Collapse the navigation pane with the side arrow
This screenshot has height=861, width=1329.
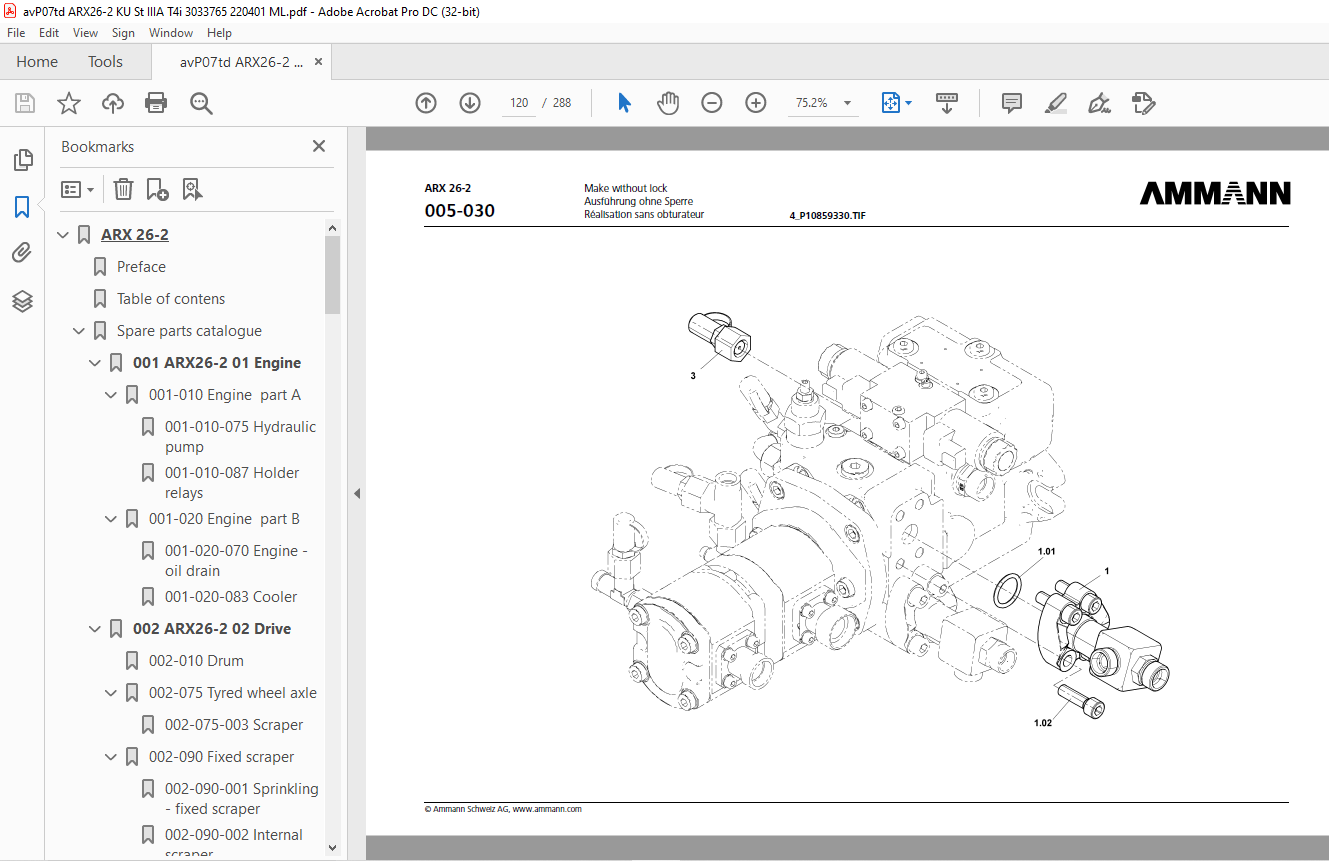point(356,493)
